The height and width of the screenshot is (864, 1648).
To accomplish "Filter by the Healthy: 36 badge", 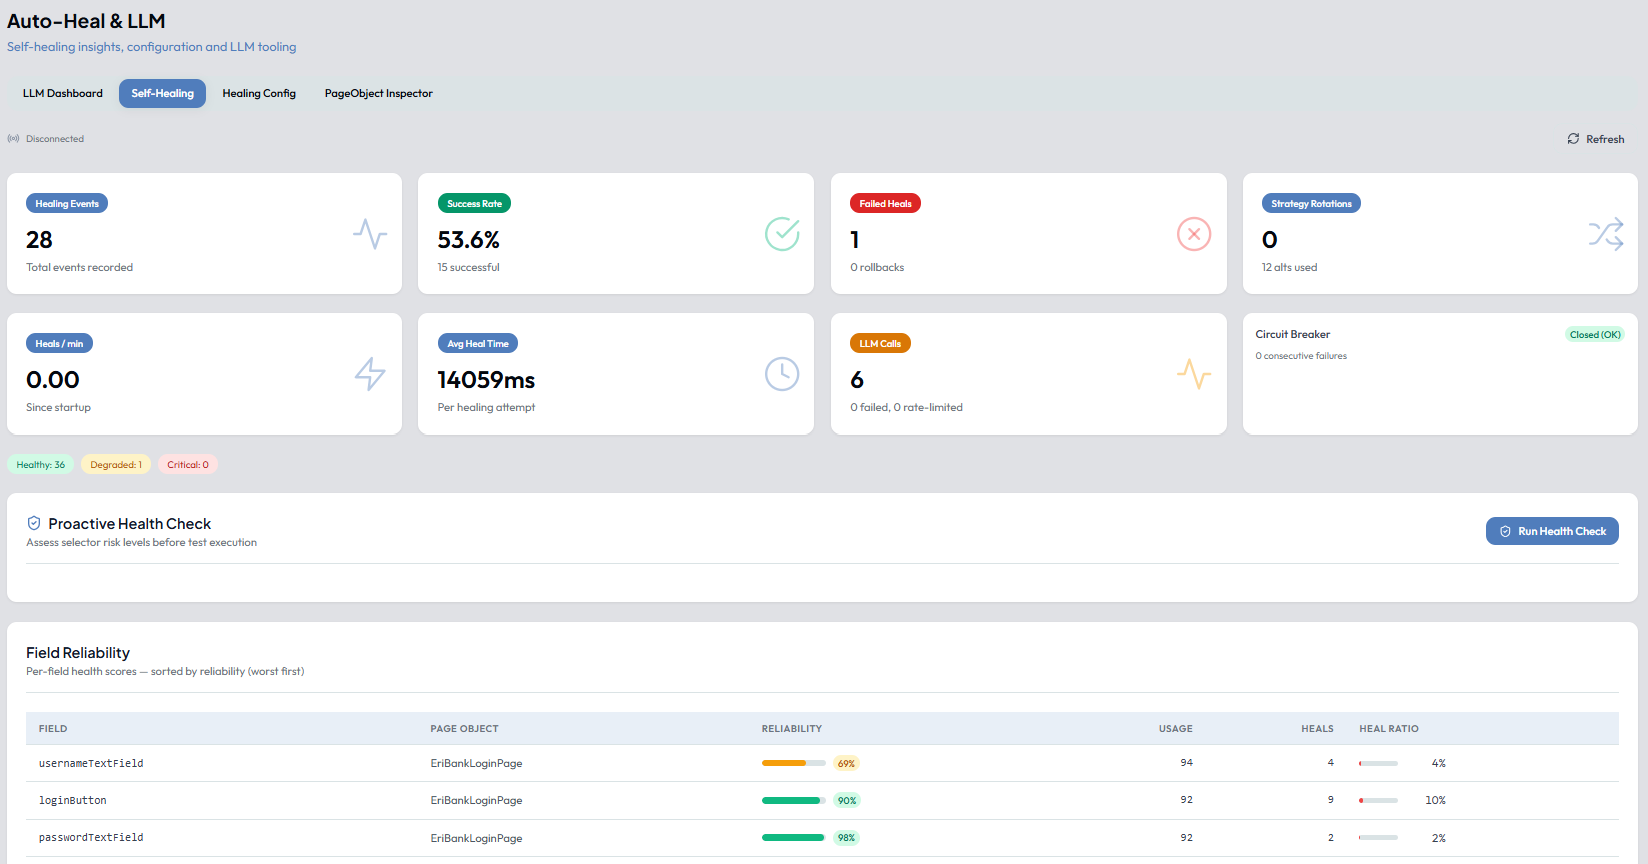I will 41,464.
